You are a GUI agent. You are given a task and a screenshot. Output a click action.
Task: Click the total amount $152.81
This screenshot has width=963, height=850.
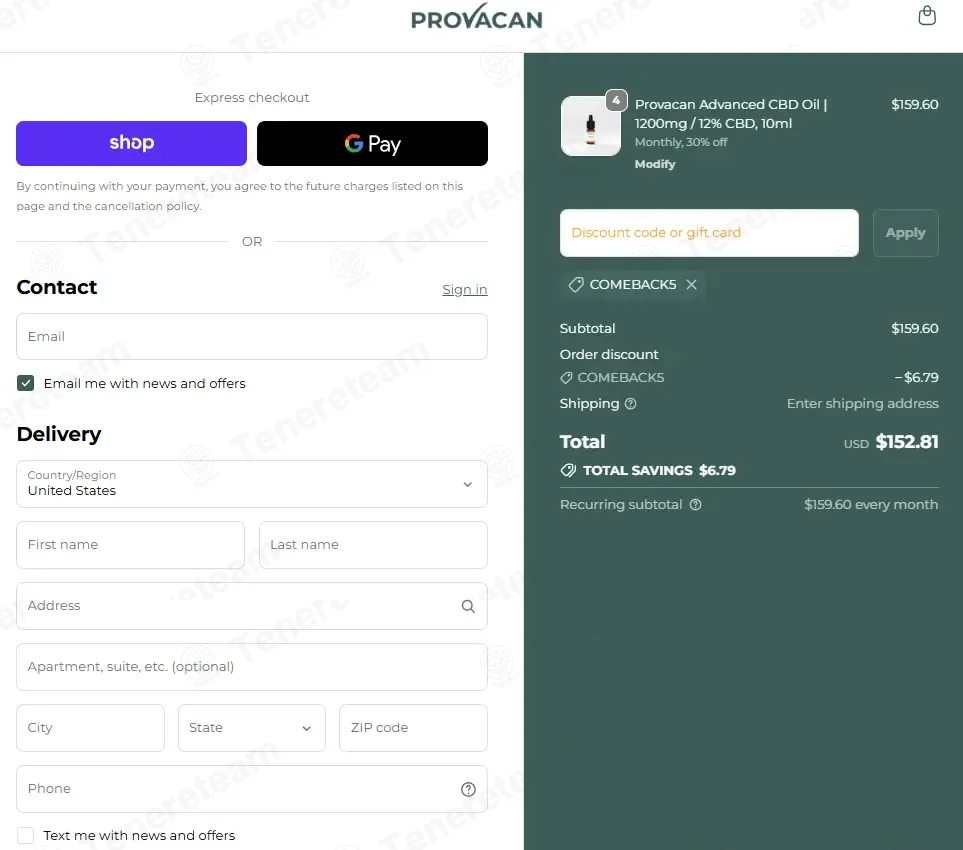pyautogui.click(x=906, y=442)
